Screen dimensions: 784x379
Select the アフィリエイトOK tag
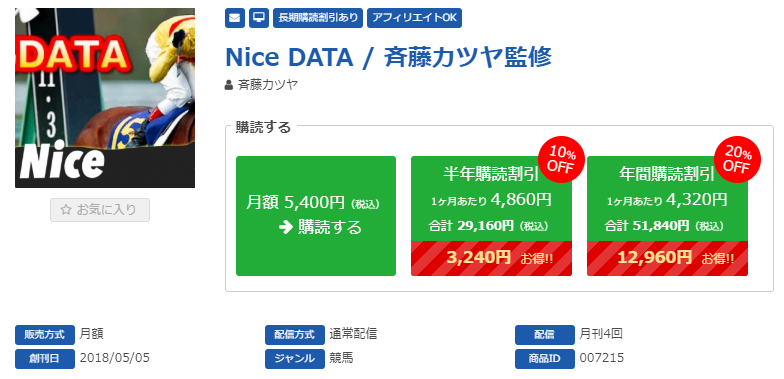tap(414, 18)
